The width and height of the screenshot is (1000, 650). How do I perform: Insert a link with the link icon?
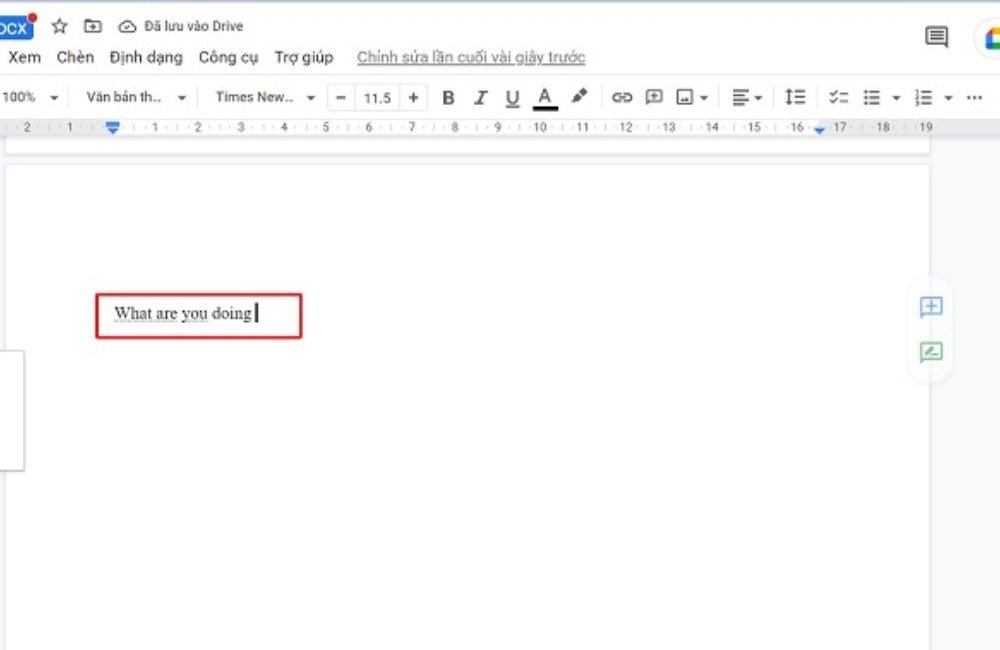tap(624, 97)
